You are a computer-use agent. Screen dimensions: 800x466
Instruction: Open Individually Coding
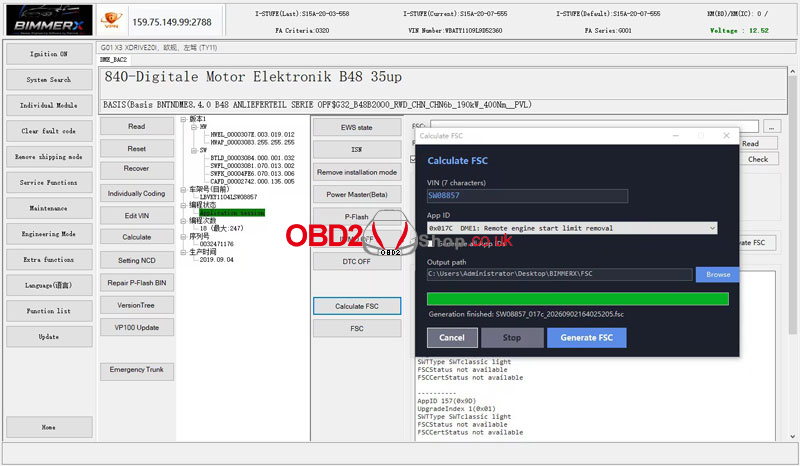[x=137, y=193]
